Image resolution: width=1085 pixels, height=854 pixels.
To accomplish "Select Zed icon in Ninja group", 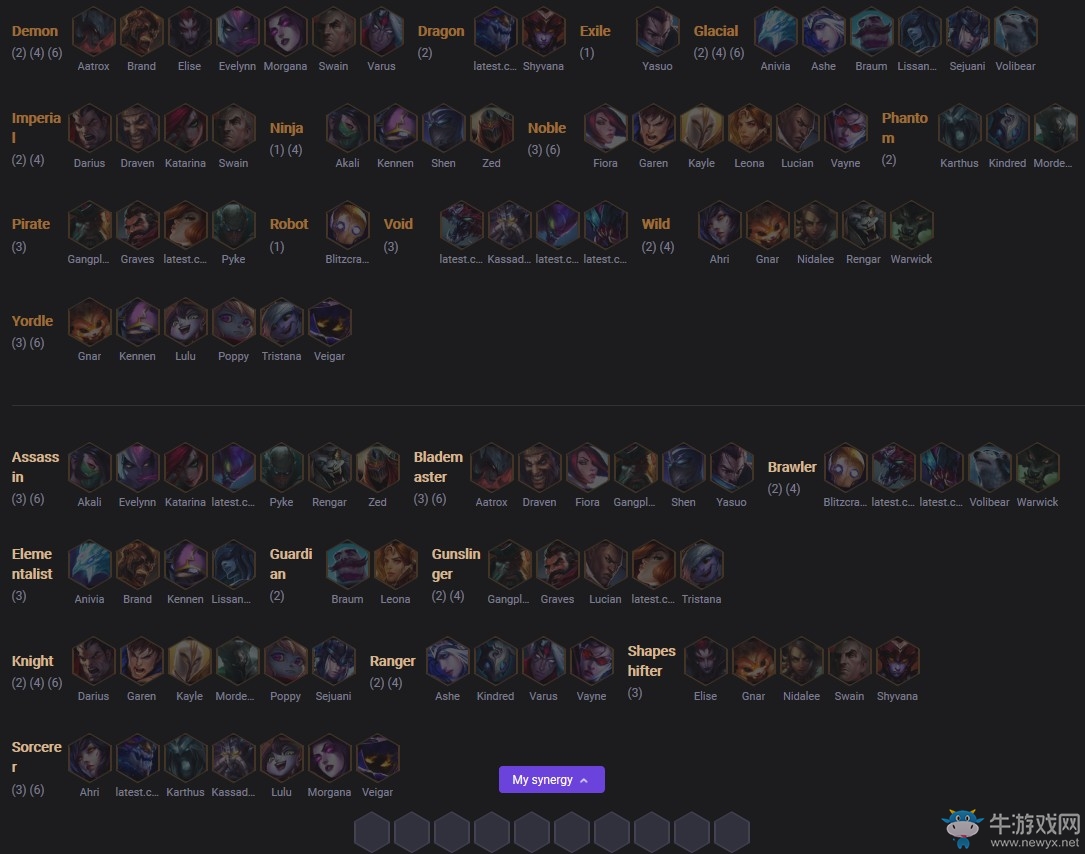I will coord(491,129).
